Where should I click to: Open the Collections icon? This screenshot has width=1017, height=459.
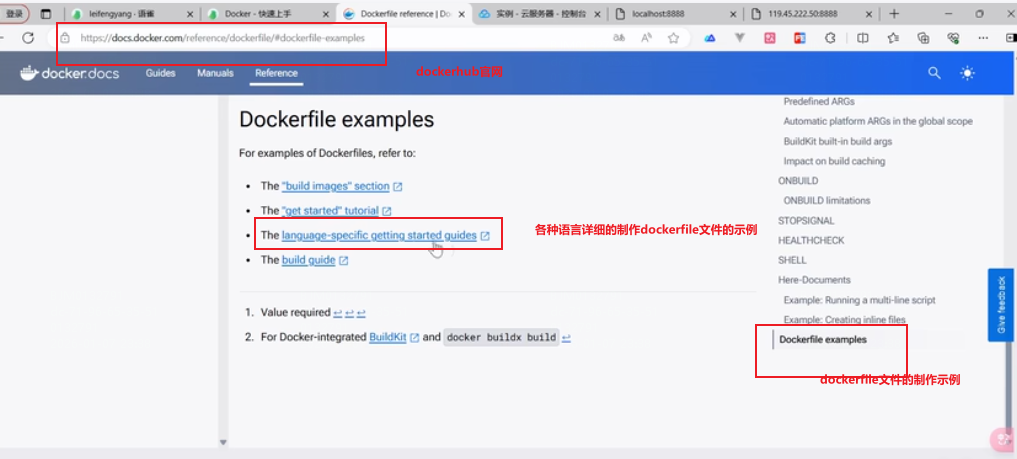pyautogui.click(x=924, y=38)
